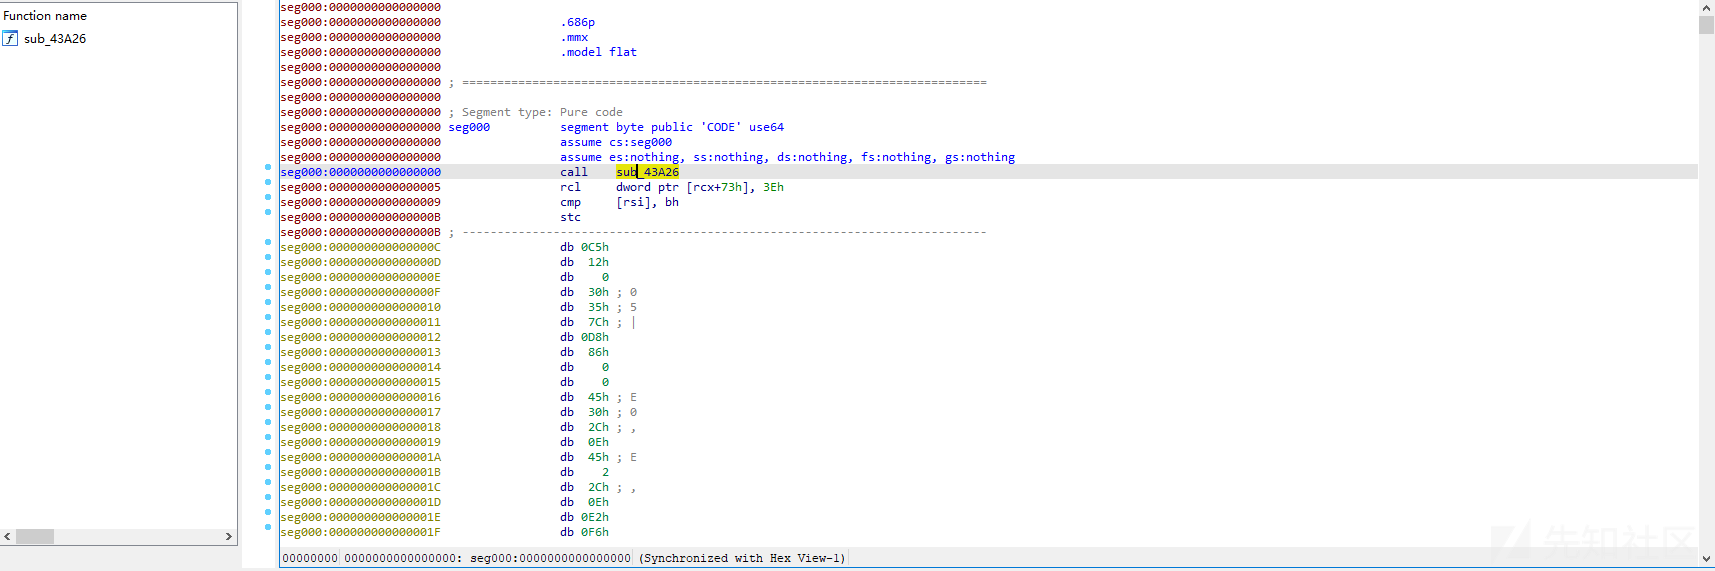Click 'segment byte public 'CODE' use64' text

coord(672,127)
